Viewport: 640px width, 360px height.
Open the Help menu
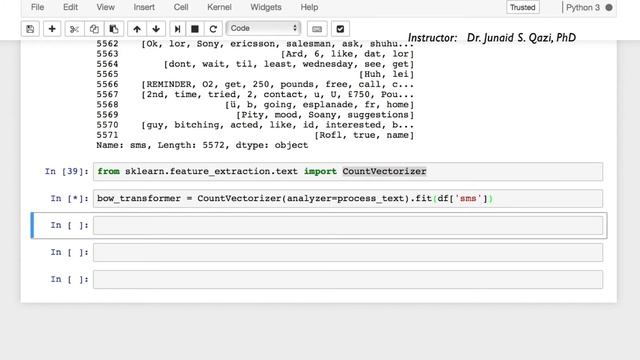click(x=309, y=7)
